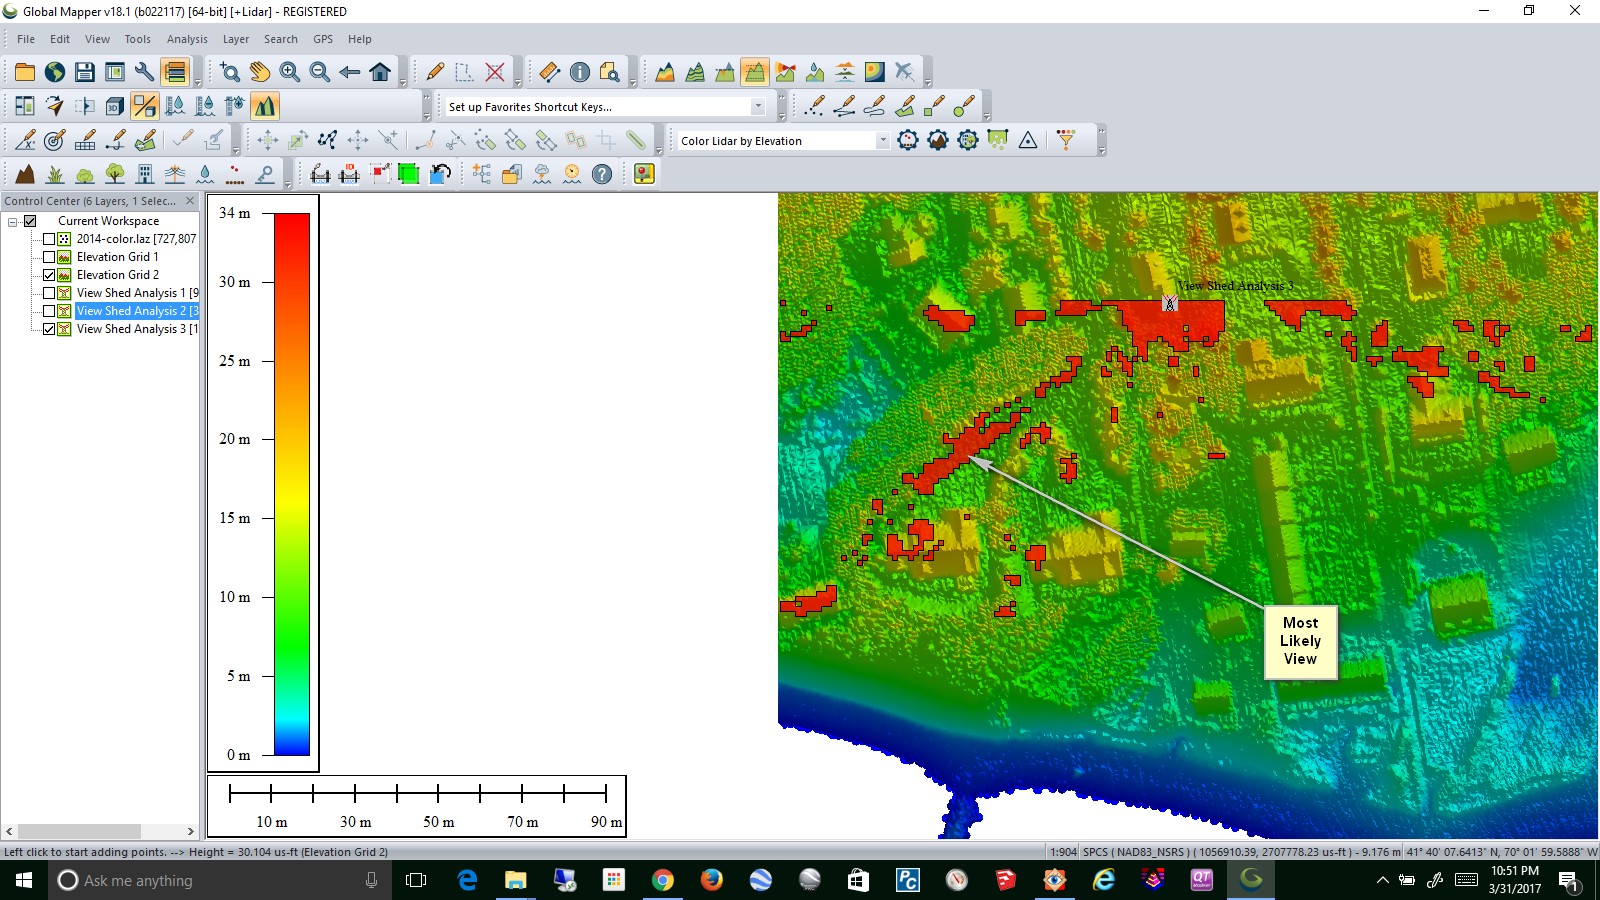
Task: Open the Analysis menu
Action: pos(187,39)
